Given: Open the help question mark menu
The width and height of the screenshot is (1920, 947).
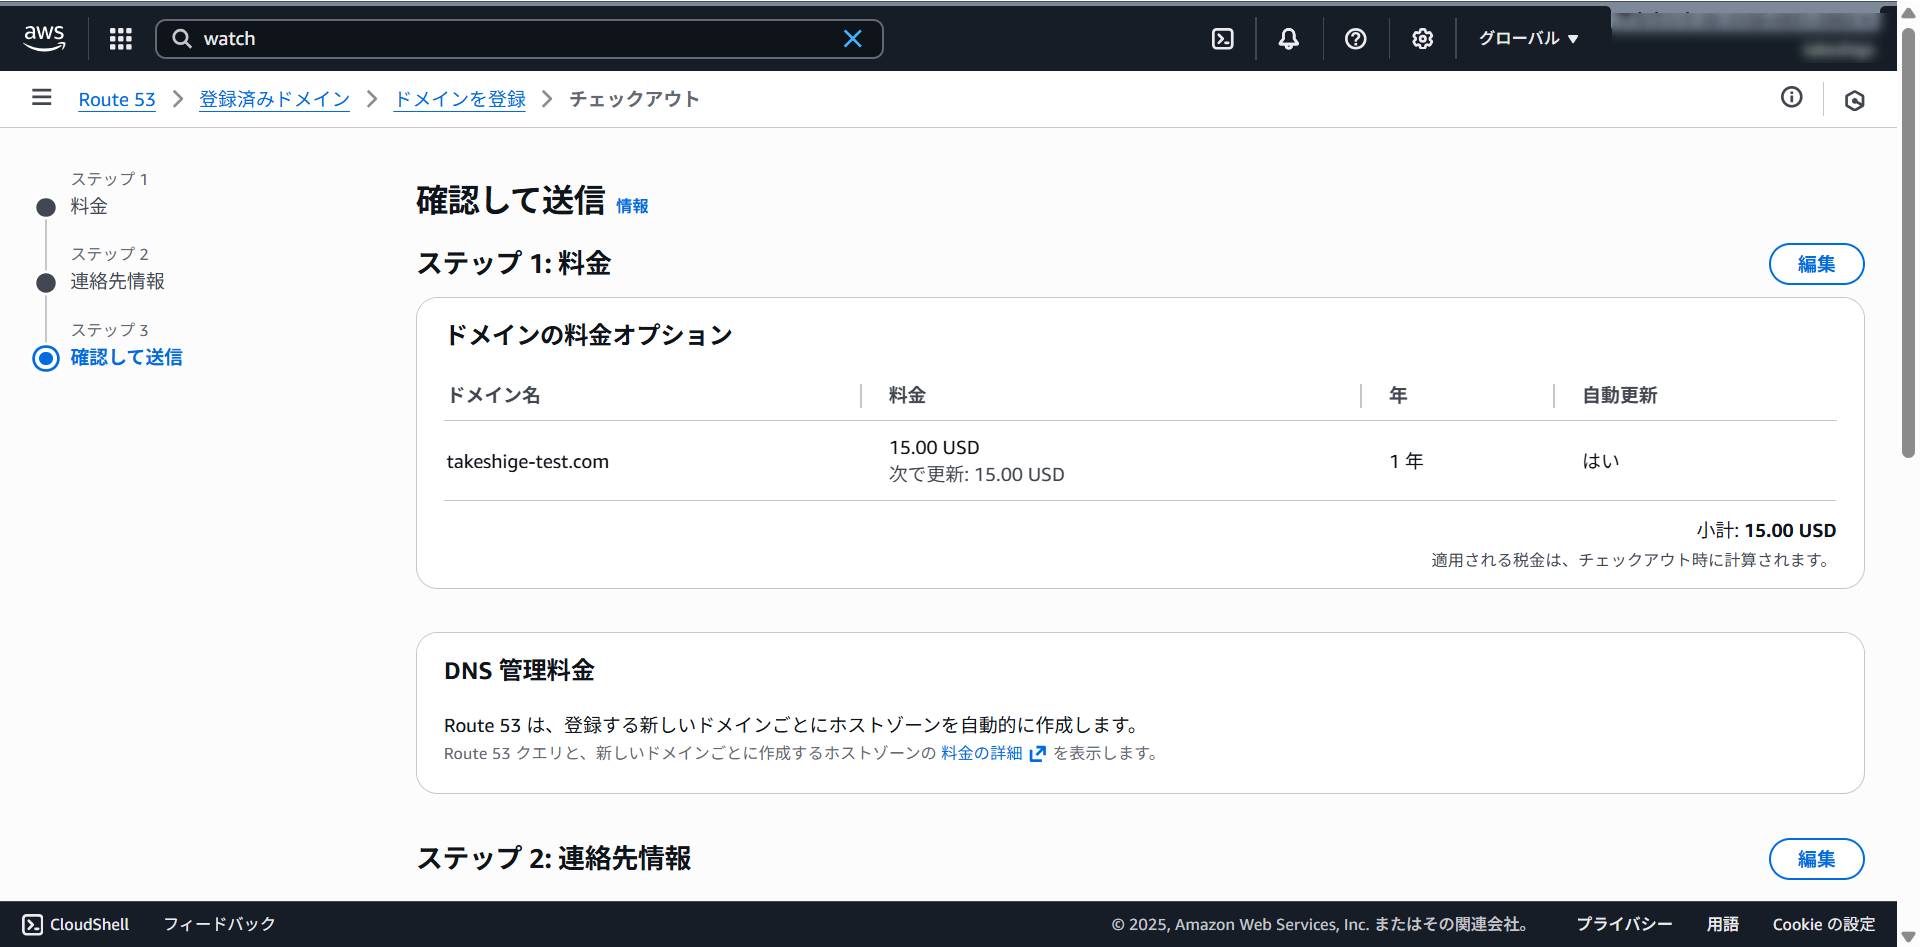Looking at the screenshot, I should click(1355, 39).
